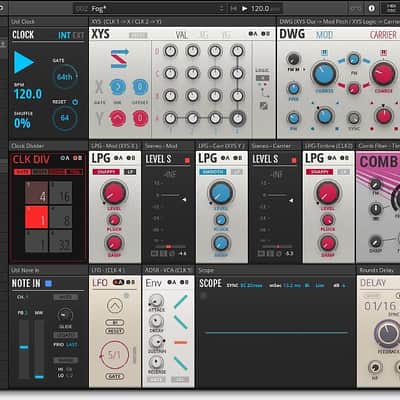Open the Clock reset 64 selector
Image resolution: width=400 pixels, height=400 pixels.
tap(65, 118)
